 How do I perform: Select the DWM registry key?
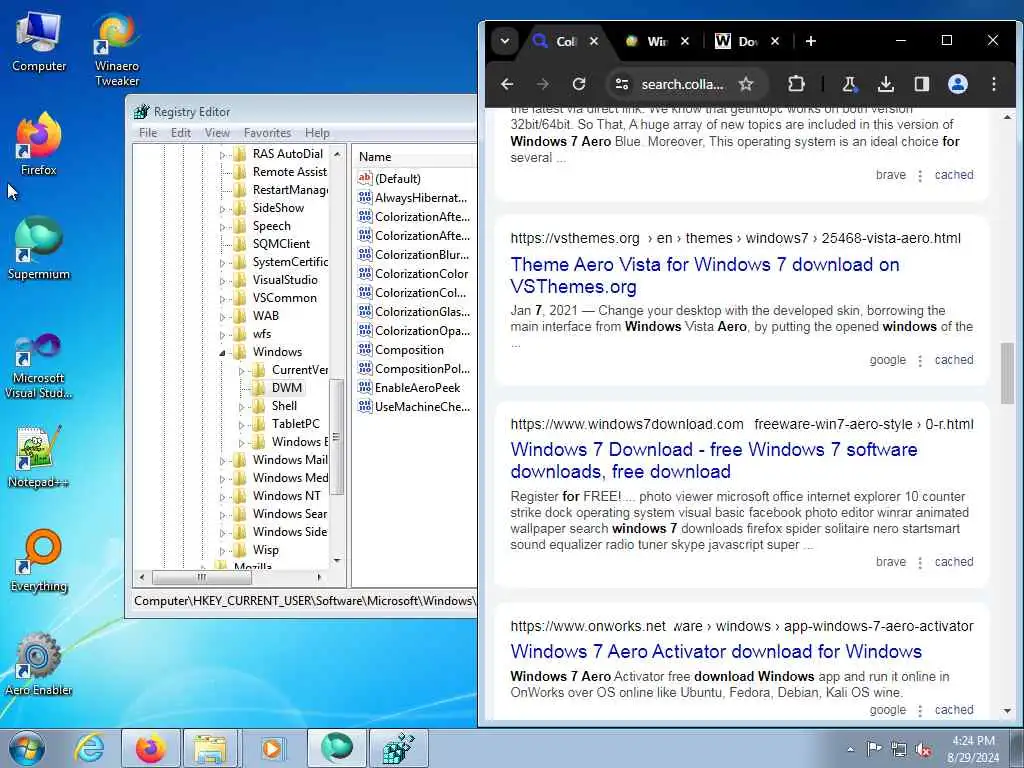287,387
